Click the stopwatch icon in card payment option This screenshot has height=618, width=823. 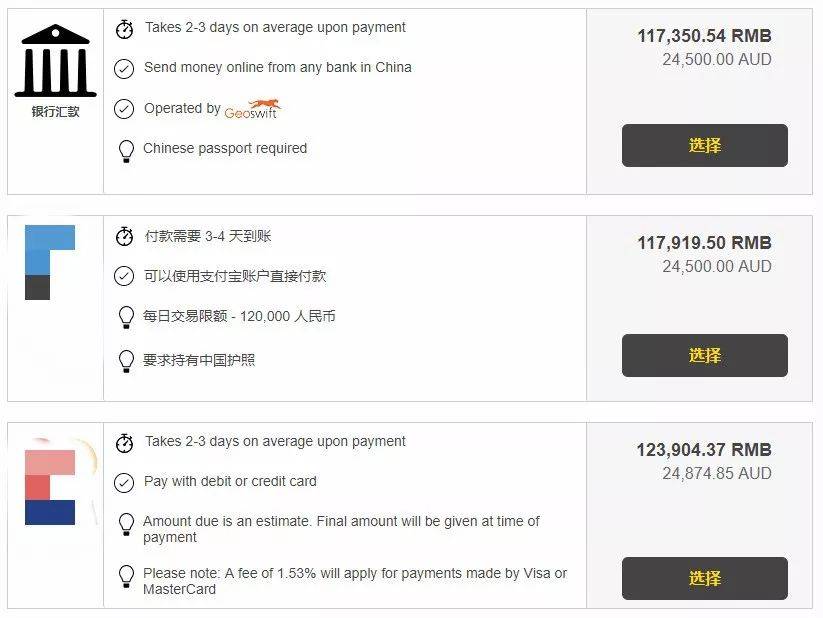124,443
